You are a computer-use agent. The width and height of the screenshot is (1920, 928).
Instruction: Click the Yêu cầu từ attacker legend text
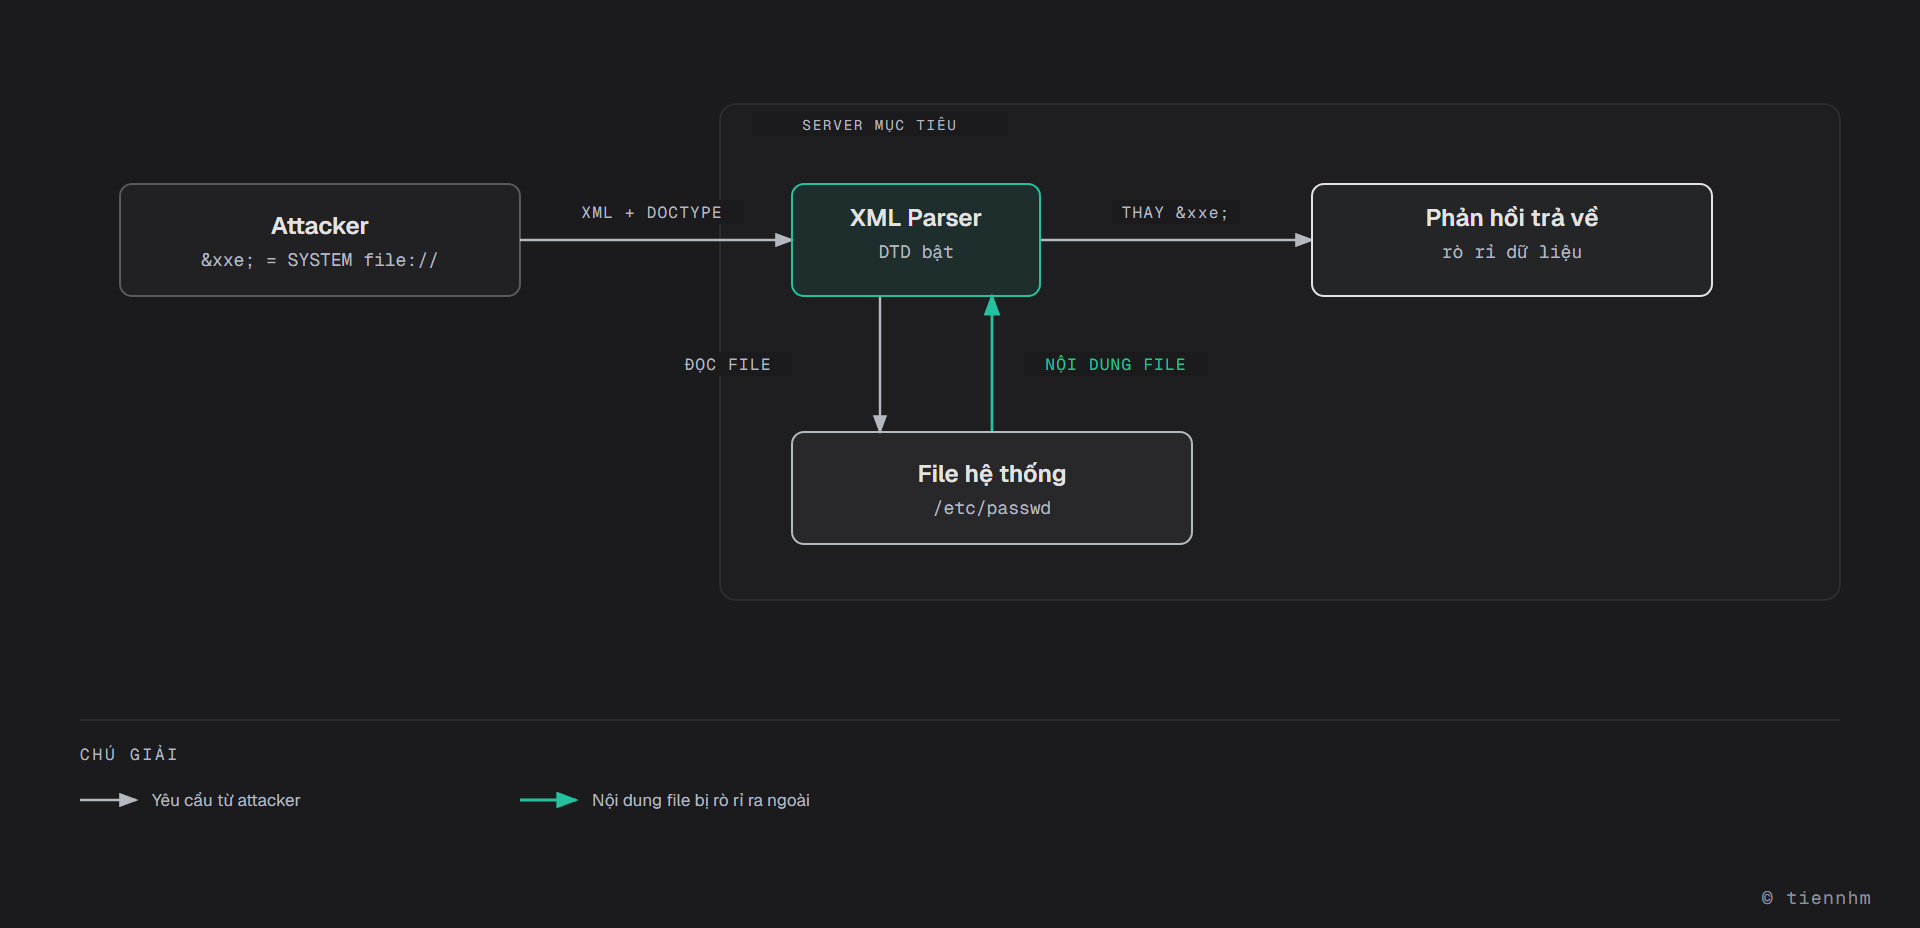(226, 800)
